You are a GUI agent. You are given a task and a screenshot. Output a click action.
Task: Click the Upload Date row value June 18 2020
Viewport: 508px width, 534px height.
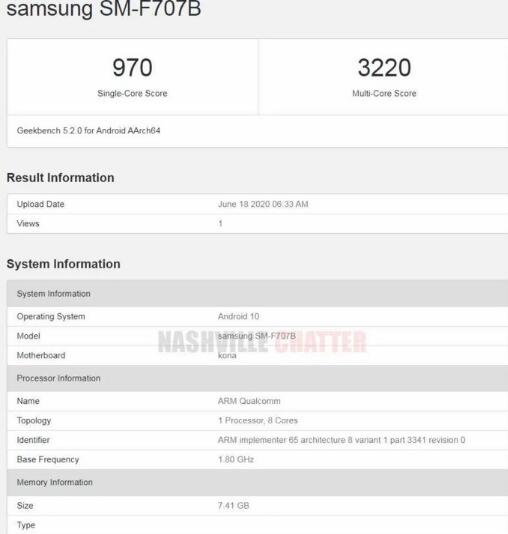(x=263, y=204)
